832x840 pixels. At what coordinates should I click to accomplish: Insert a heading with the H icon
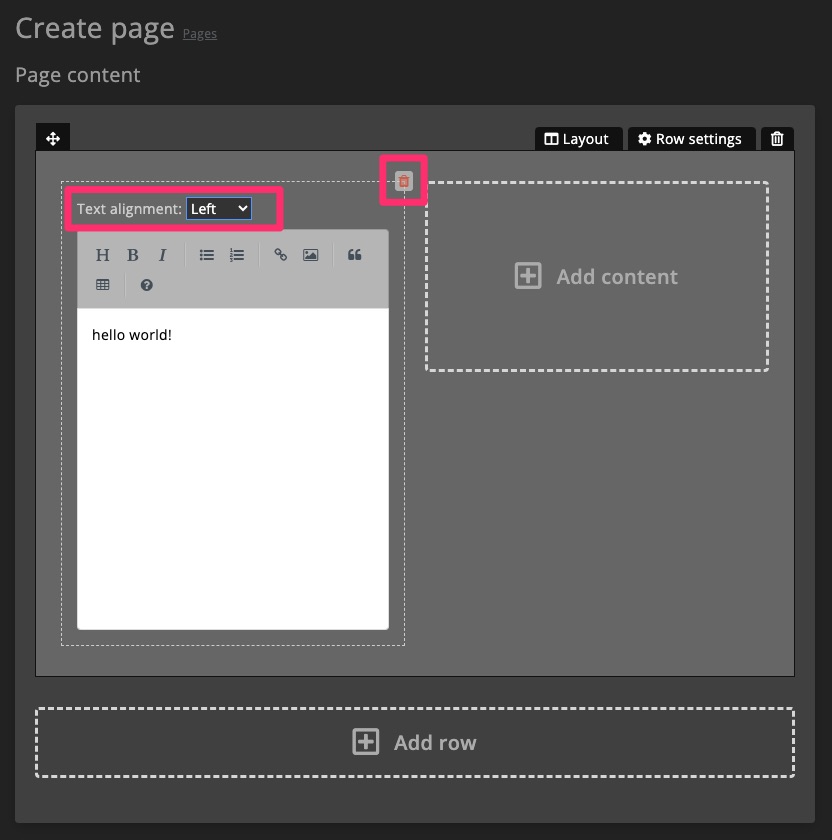pos(103,254)
